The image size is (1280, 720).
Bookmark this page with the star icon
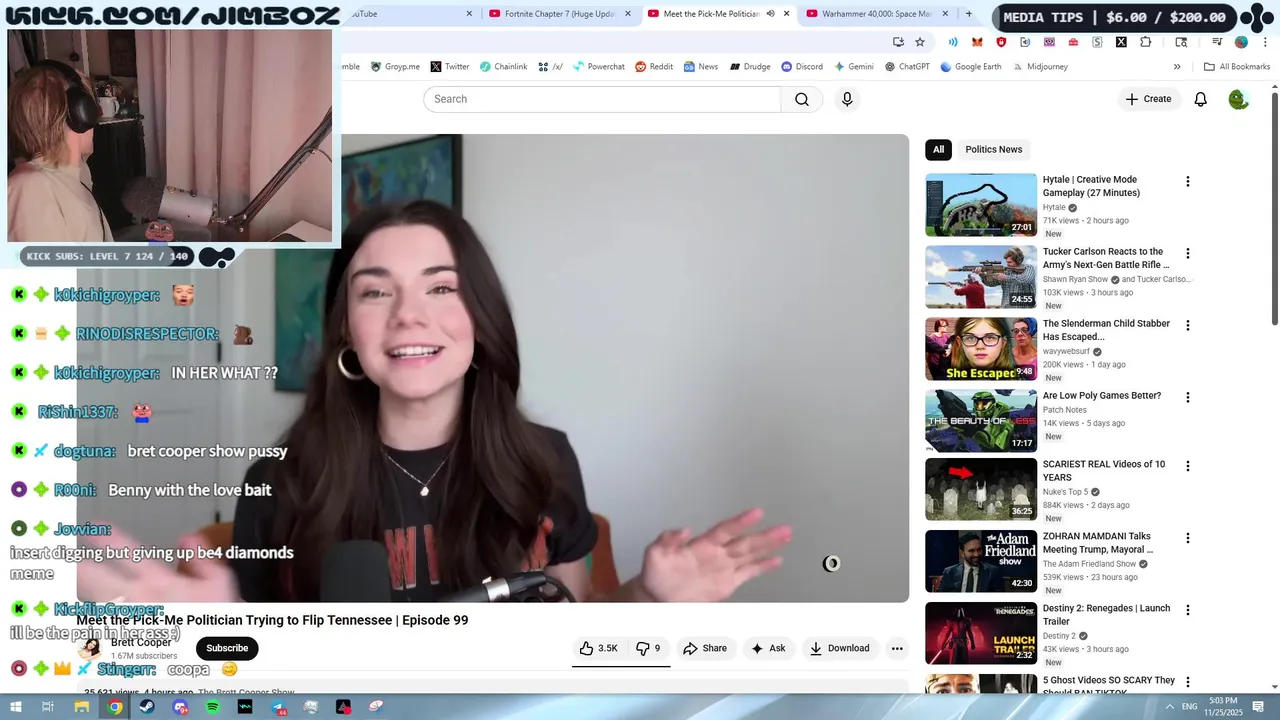[920, 42]
